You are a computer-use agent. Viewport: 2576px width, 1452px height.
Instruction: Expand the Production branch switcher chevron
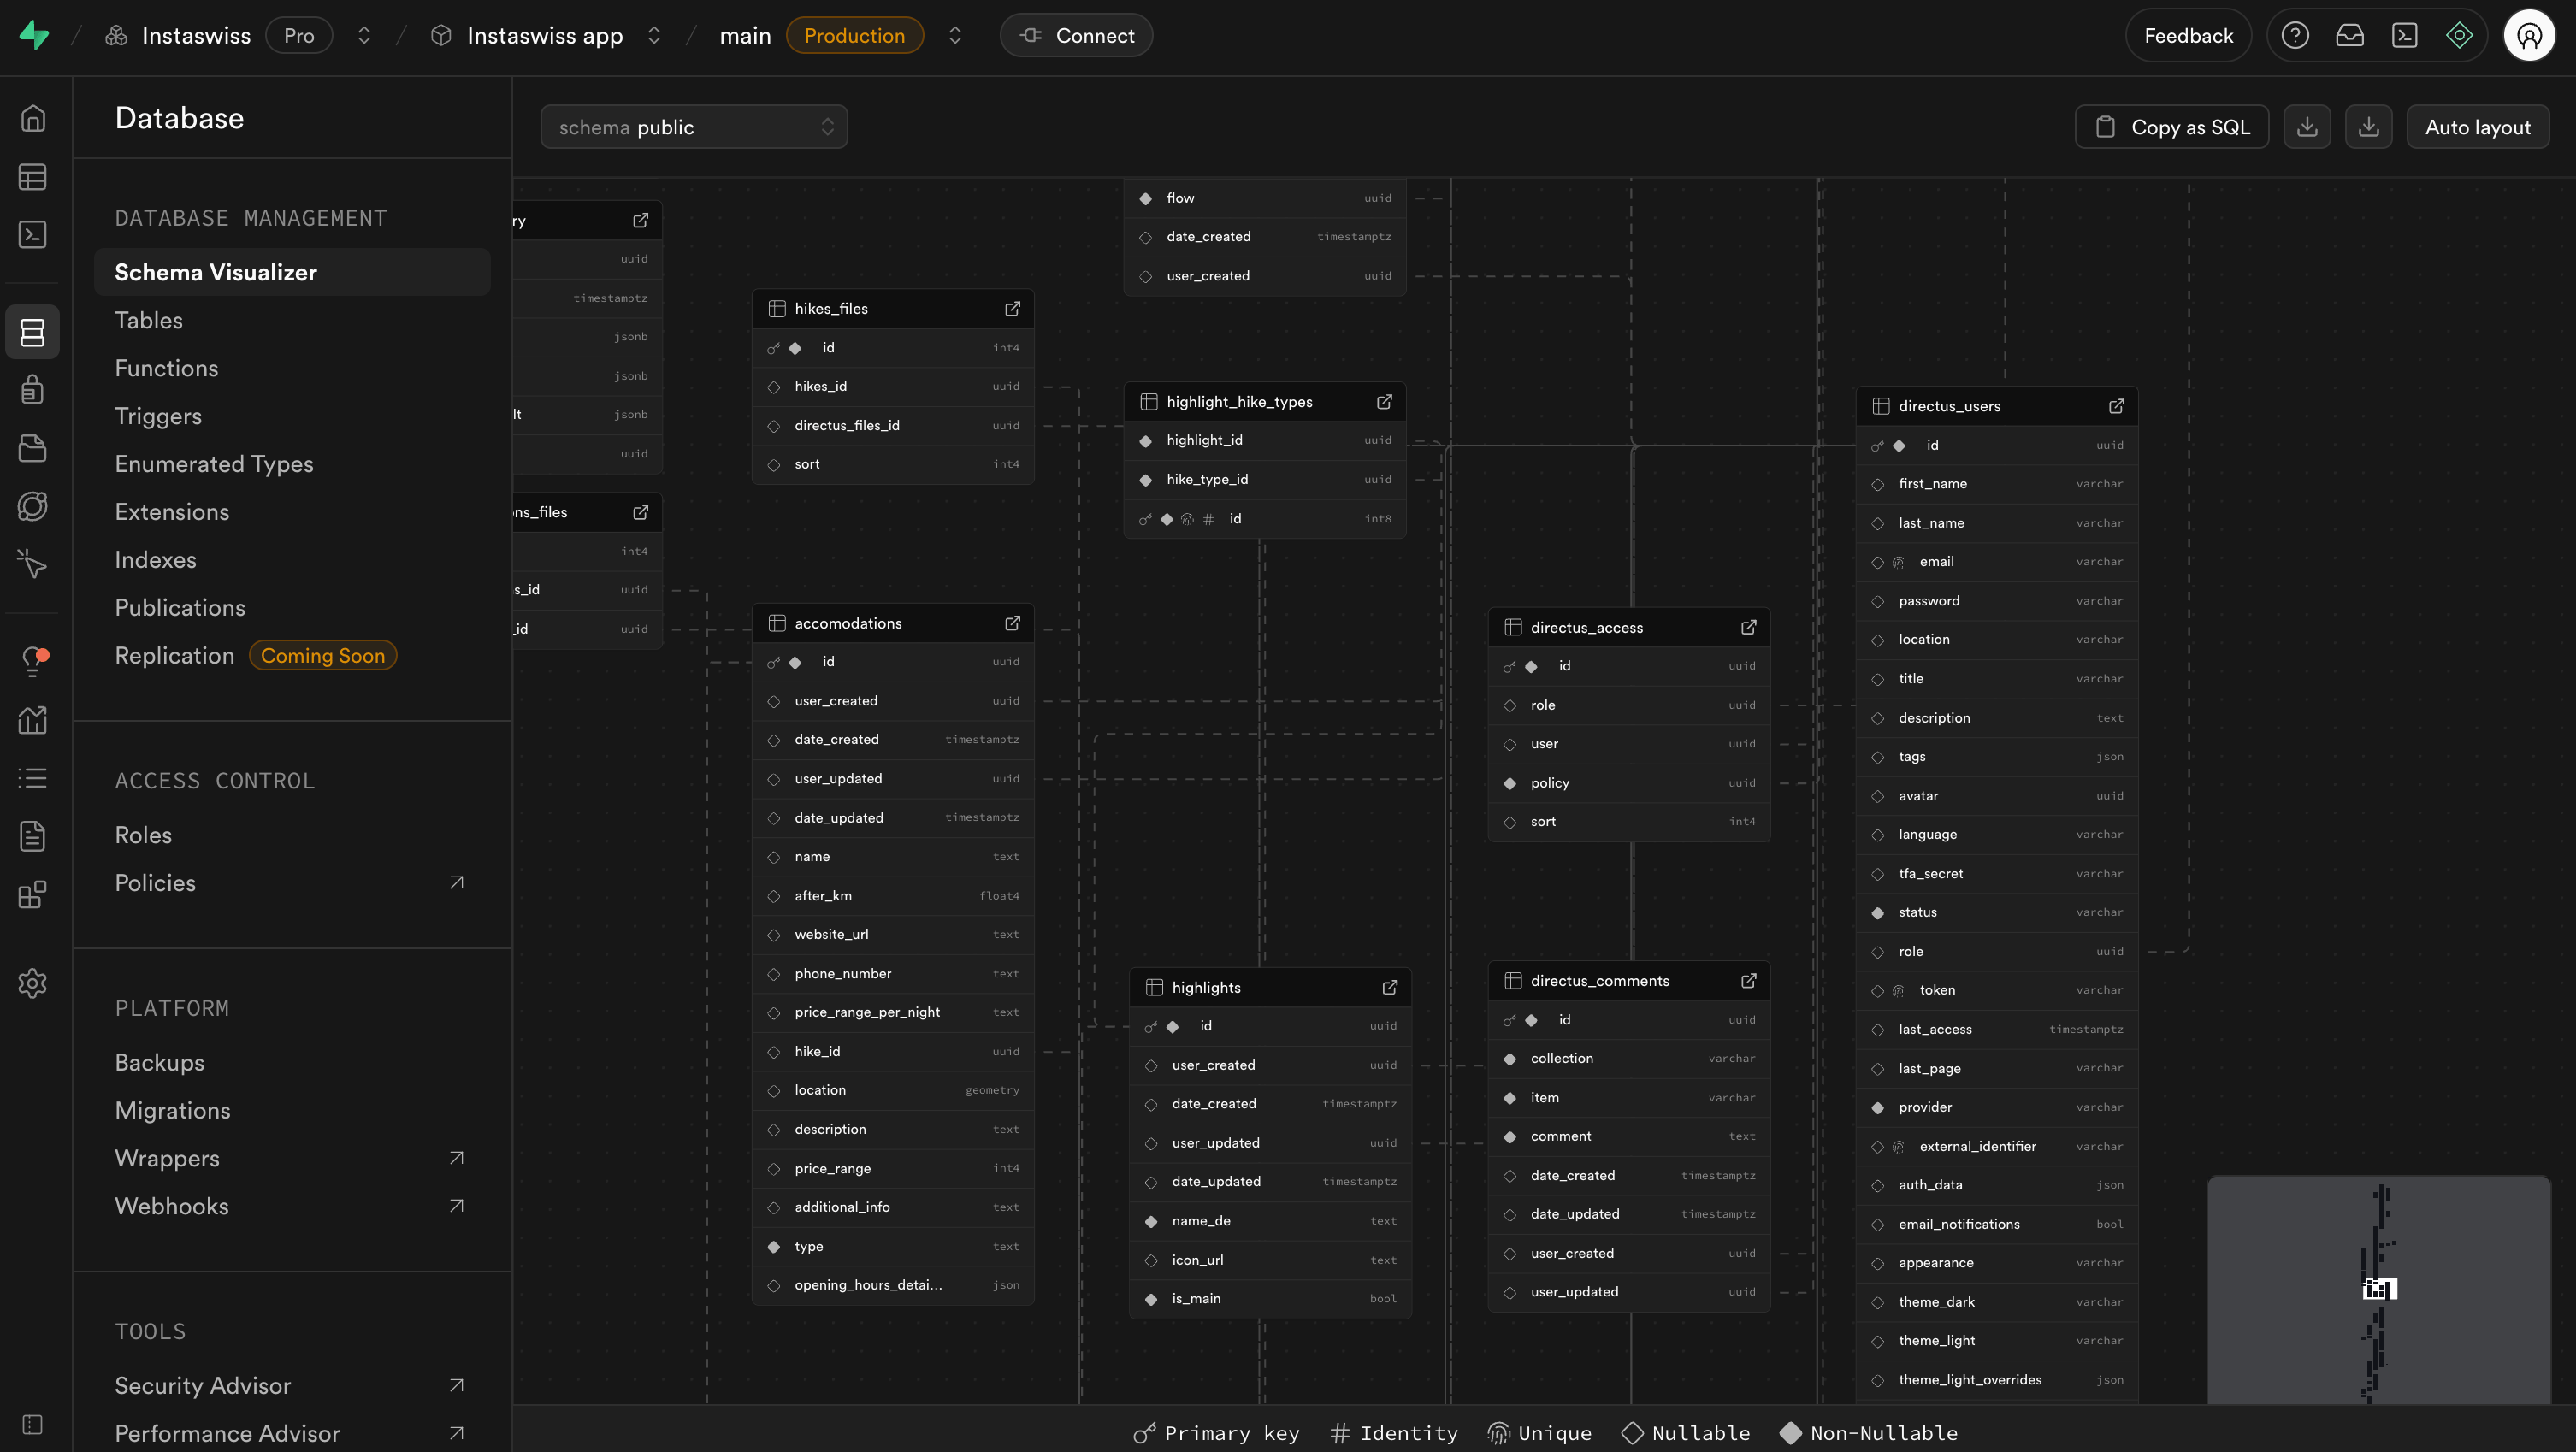pyautogui.click(x=955, y=35)
